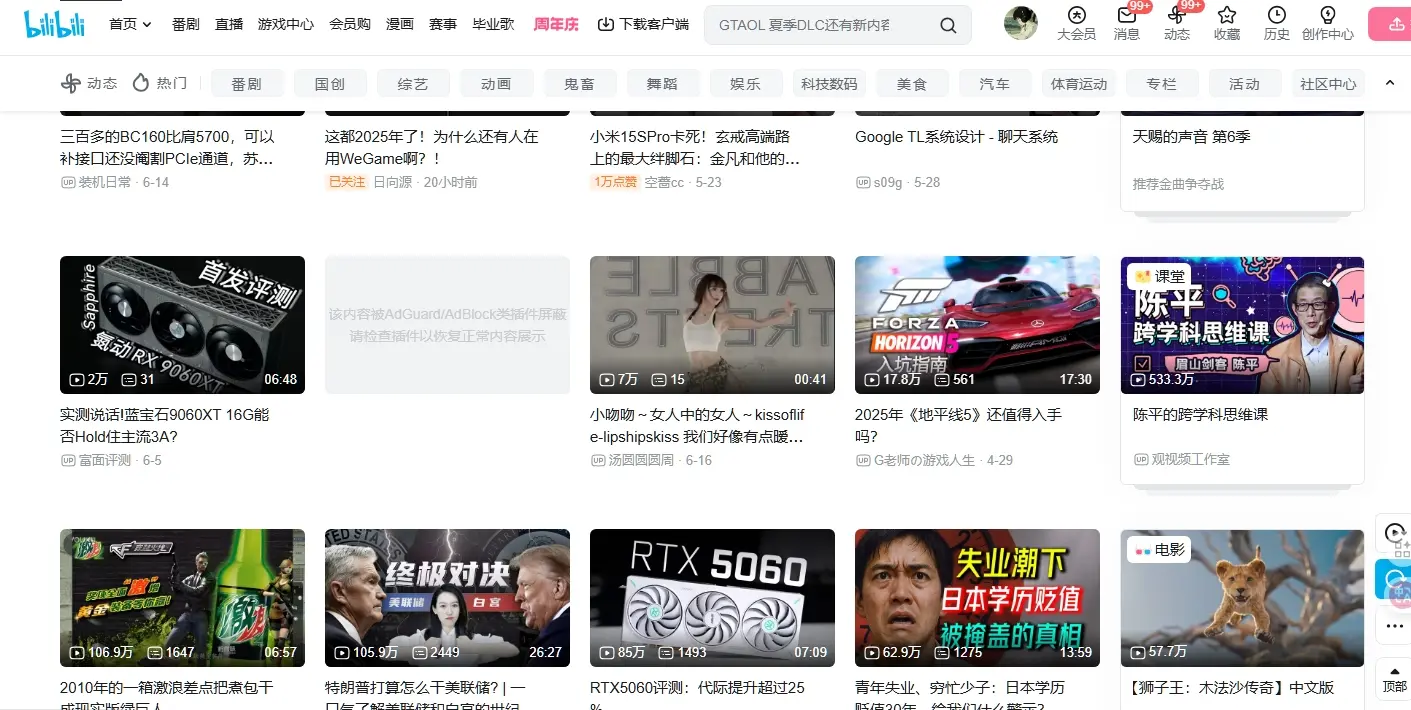Click 1万点赞 tag beside 空蕾cc

pyautogui.click(x=615, y=182)
